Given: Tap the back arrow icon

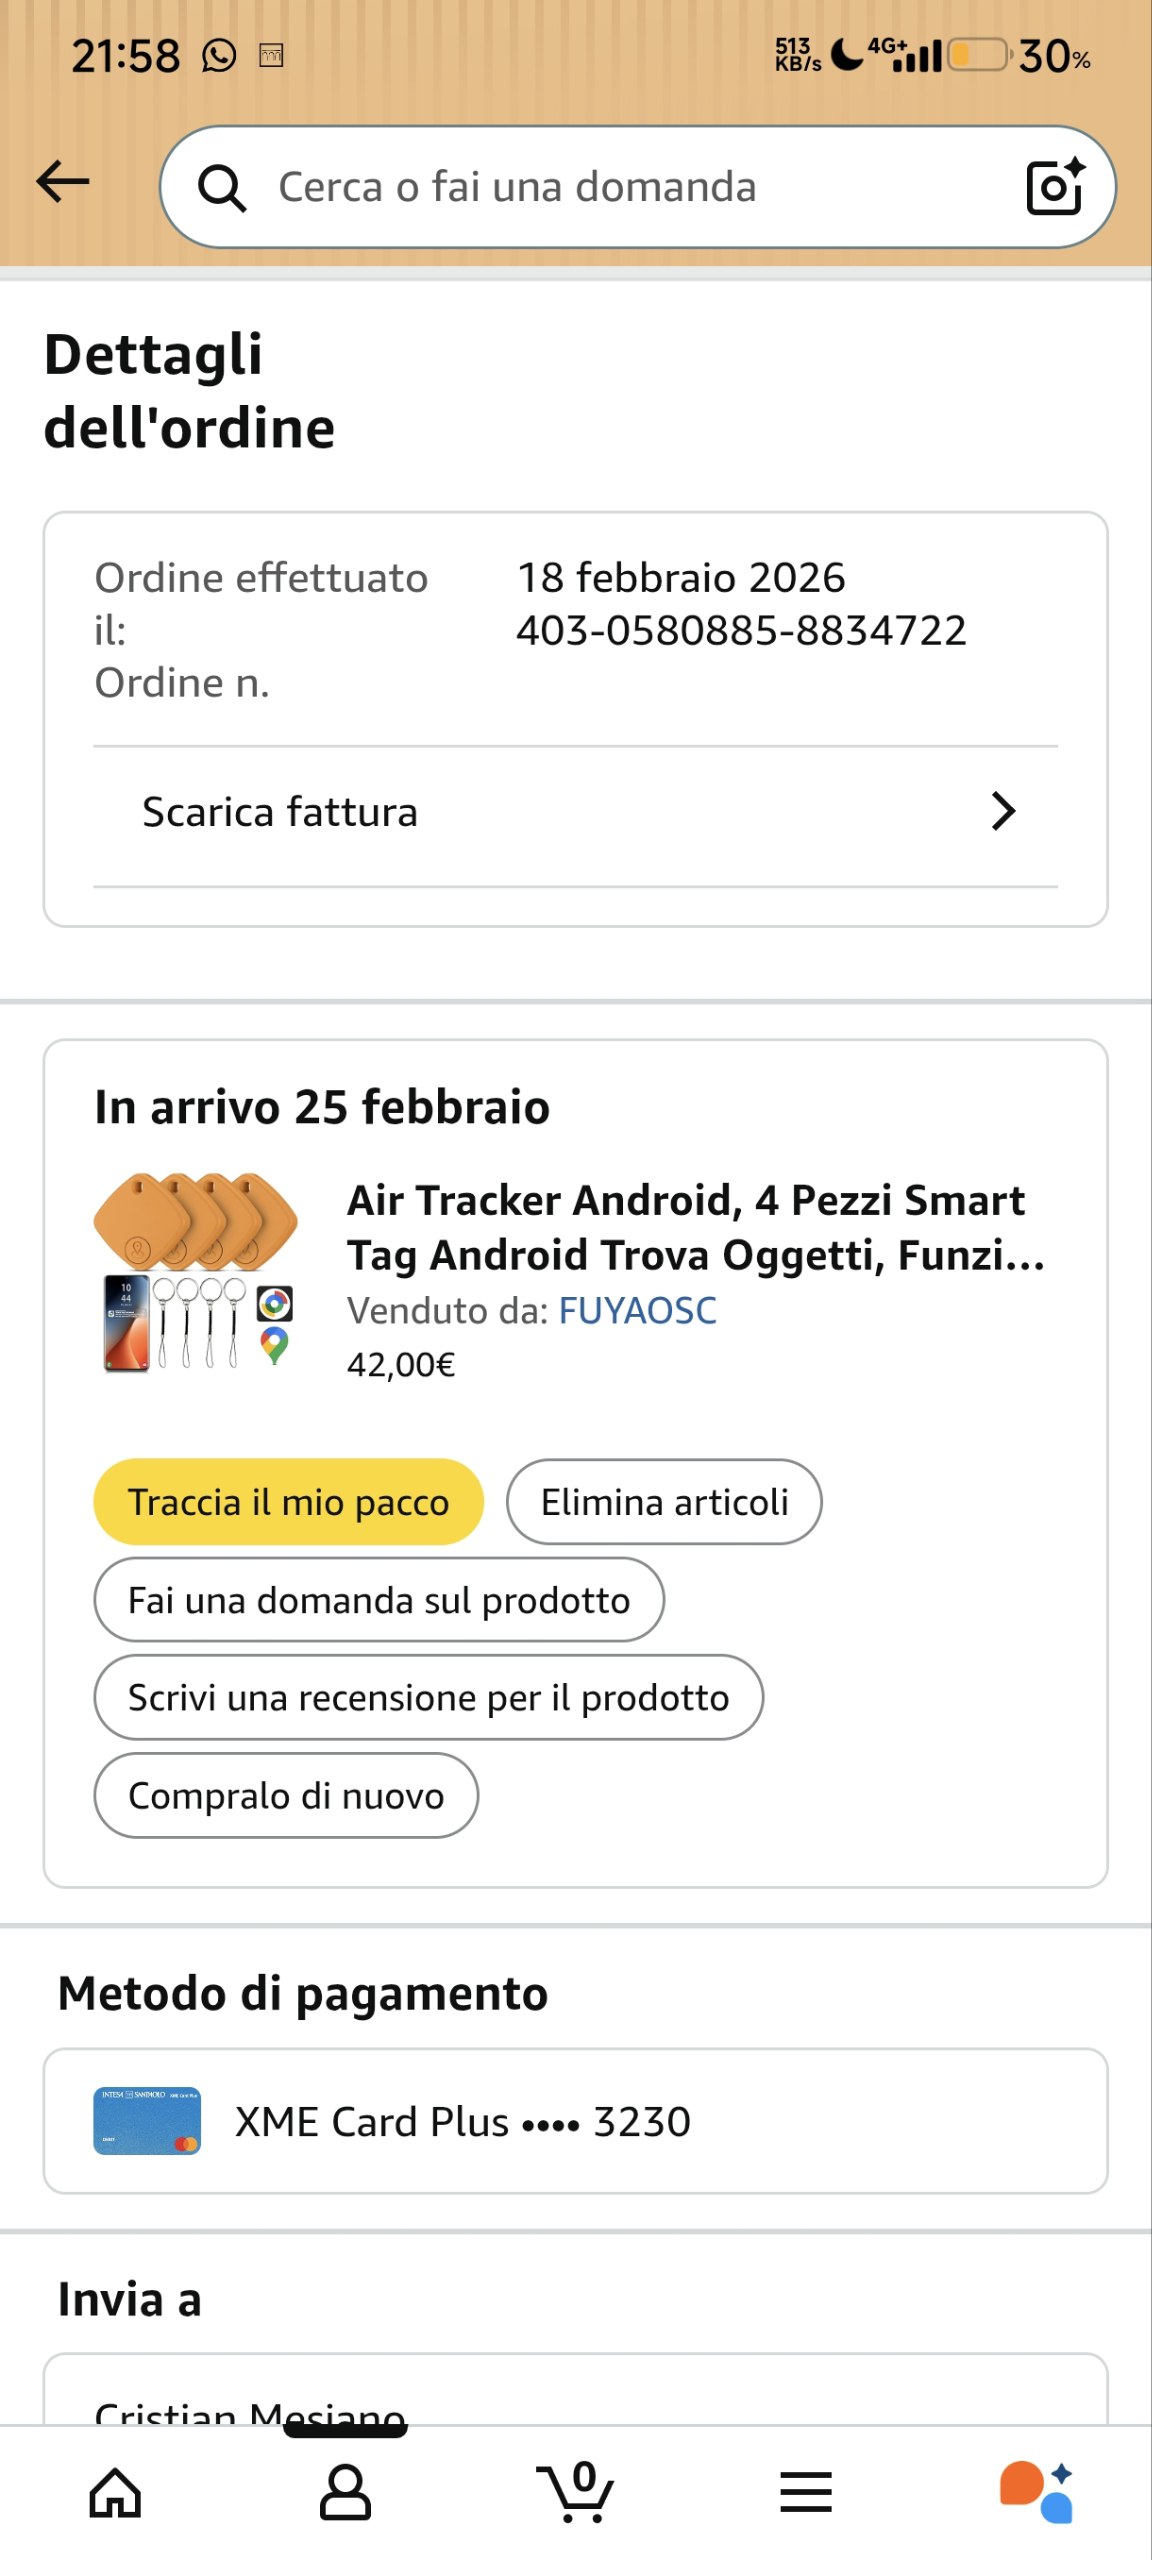Looking at the screenshot, I should point(63,182).
